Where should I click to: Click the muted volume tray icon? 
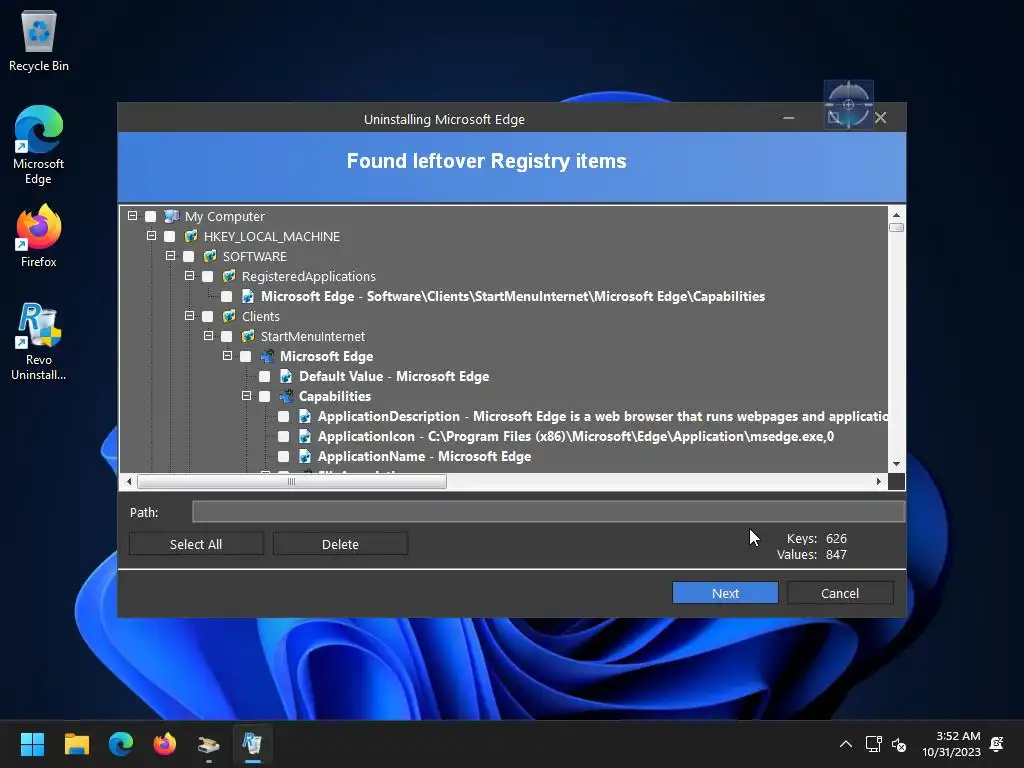coord(899,744)
